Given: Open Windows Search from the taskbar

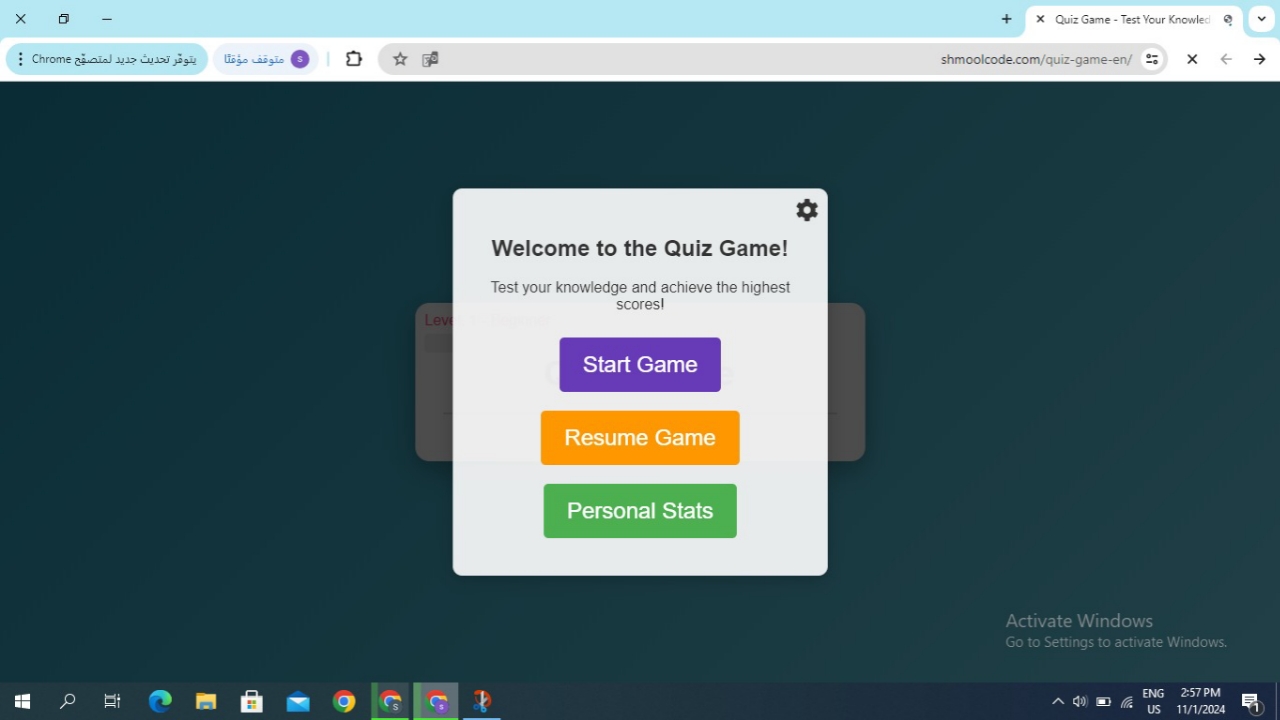Looking at the screenshot, I should click(67, 700).
